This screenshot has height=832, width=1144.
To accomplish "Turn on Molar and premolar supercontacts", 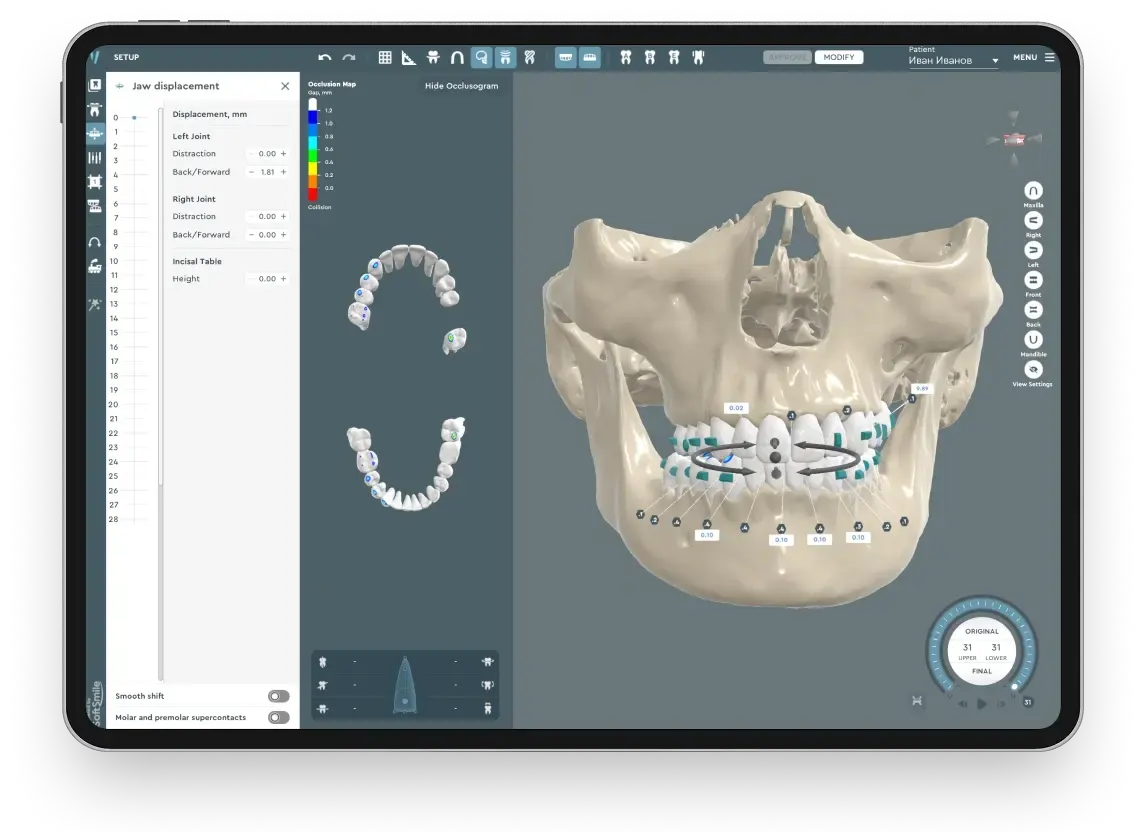I will point(278,717).
